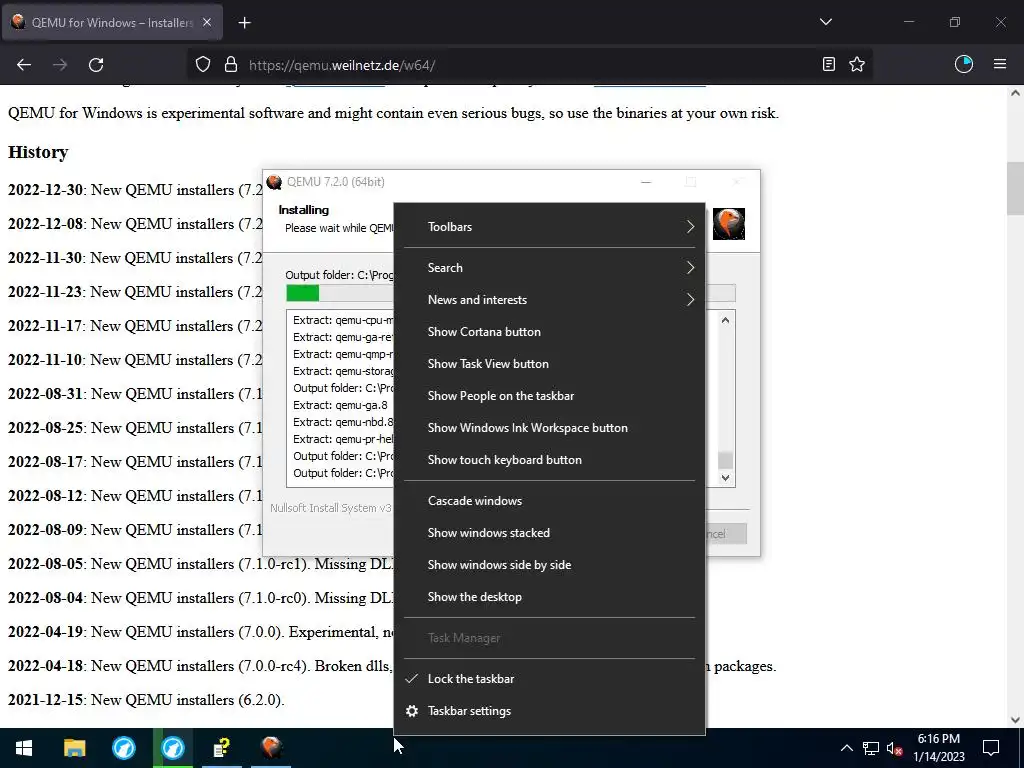Click installer log scroll up arrow
This screenshot has width=1024, height=768.
[726, 320]
